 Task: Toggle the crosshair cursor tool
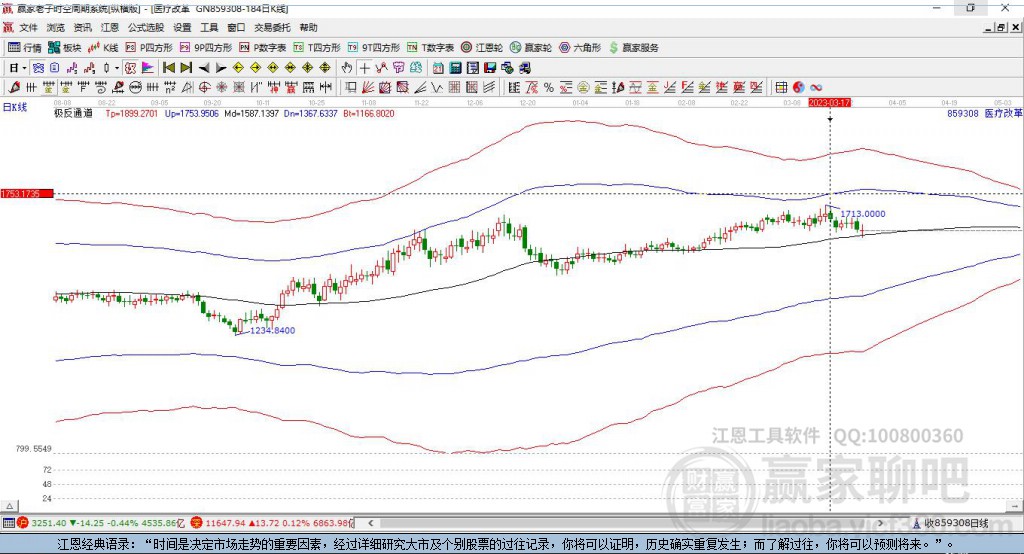tap(365, 68)
